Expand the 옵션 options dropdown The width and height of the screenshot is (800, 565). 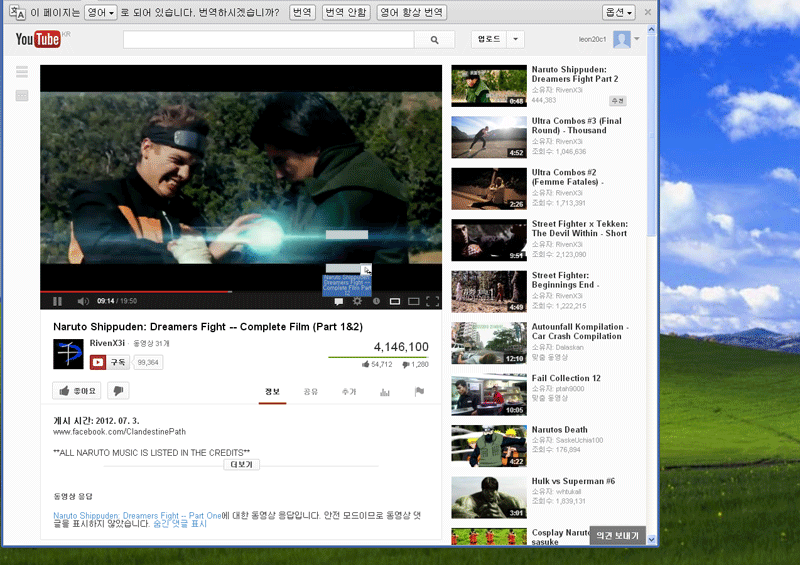[618, 12]
